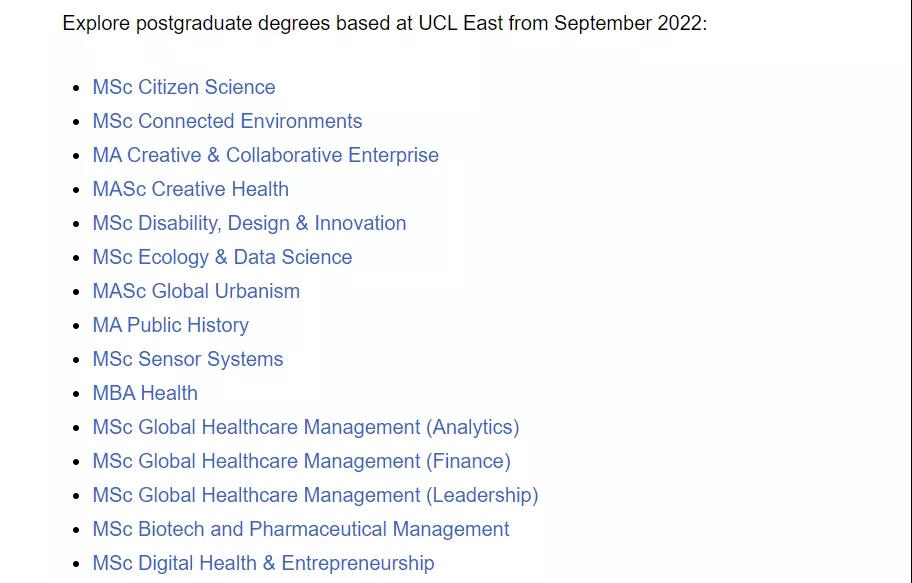Open the MASc Global Urbanism link
The image size is (912, 583).
196,291
